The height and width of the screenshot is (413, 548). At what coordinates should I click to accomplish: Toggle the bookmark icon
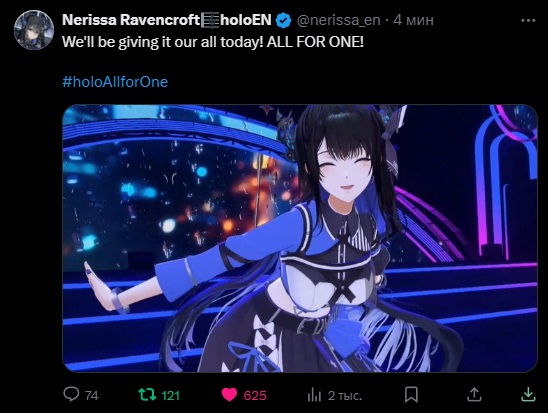tap(411, 395)
